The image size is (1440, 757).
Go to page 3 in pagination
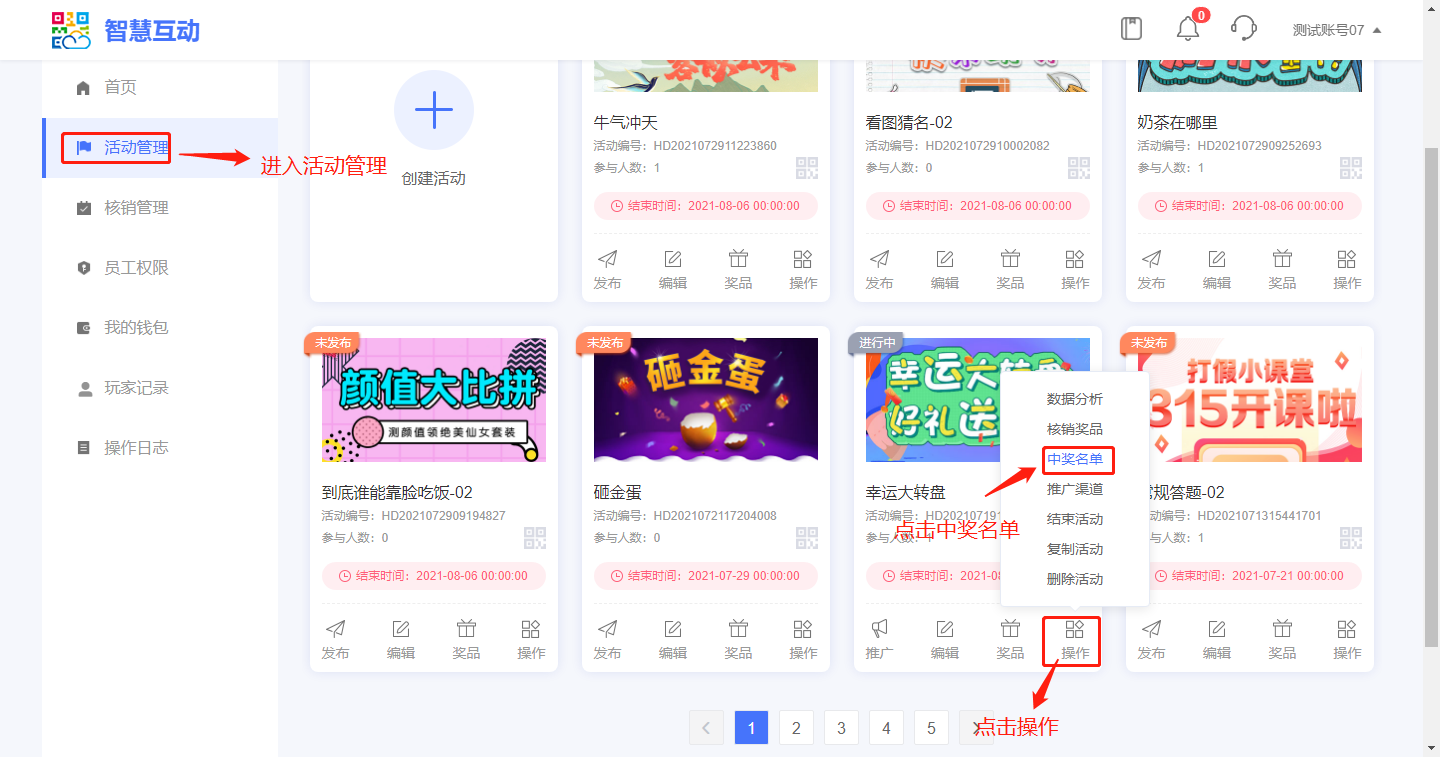pyautogui.click(x=841, y=728)
